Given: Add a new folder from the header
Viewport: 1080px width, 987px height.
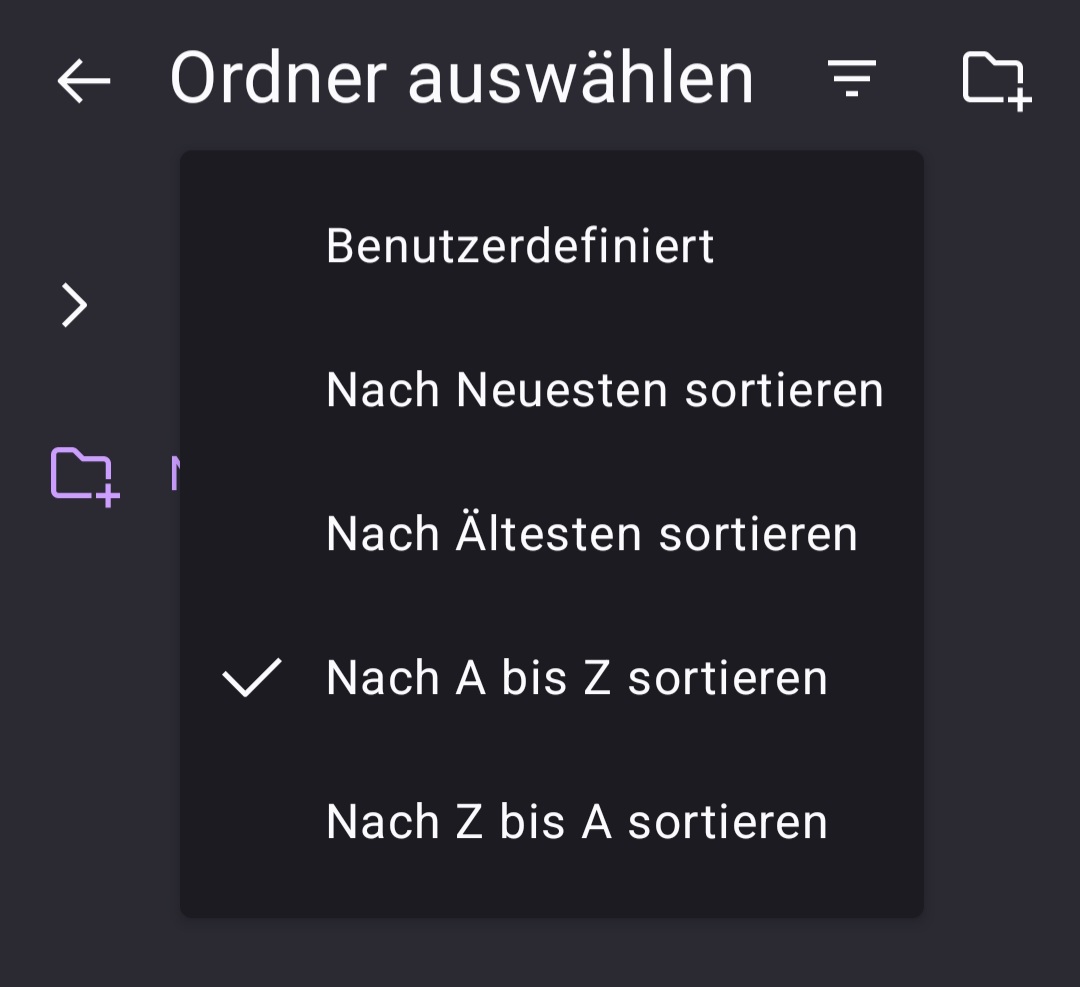Looking at the screenshot, I should coord(995,80).
